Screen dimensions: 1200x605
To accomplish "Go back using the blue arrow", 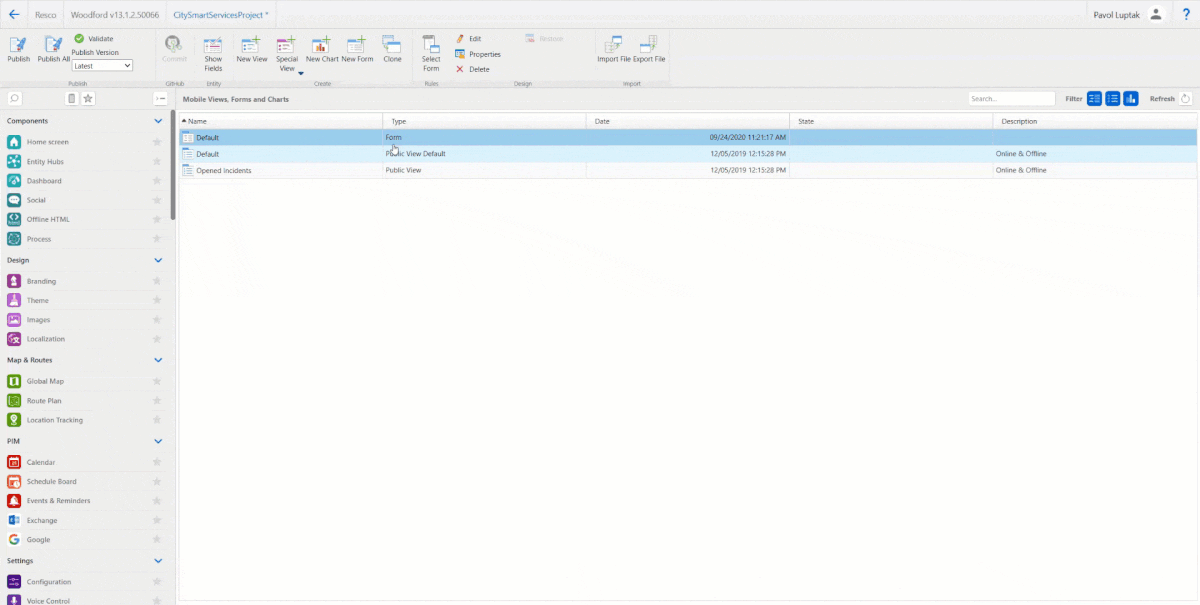I will click(x=14, y=14).
